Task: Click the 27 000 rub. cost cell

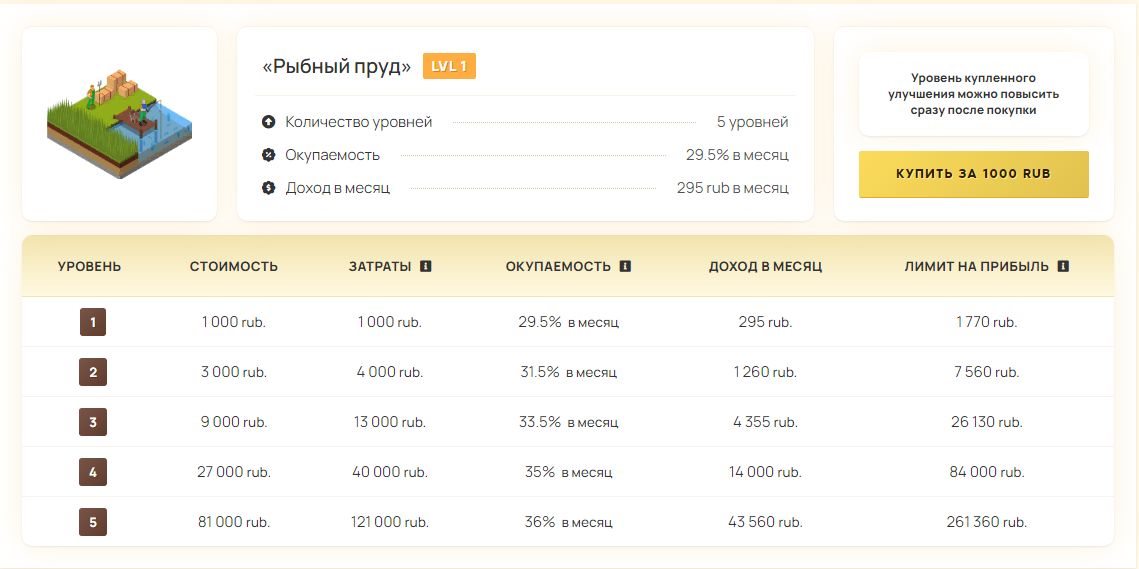Action: tap(234, 472)
